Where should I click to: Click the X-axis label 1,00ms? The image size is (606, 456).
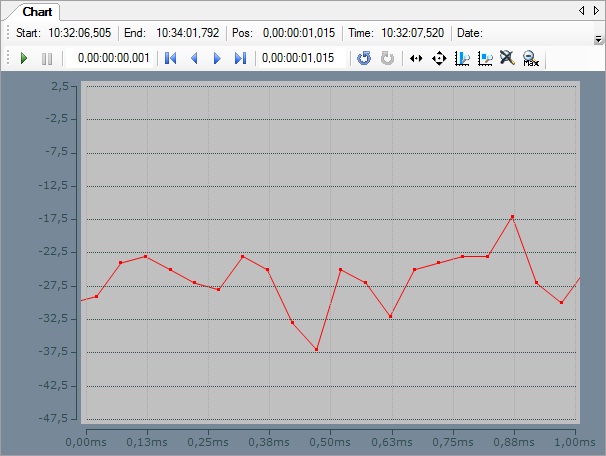click(x=575, y=442)
